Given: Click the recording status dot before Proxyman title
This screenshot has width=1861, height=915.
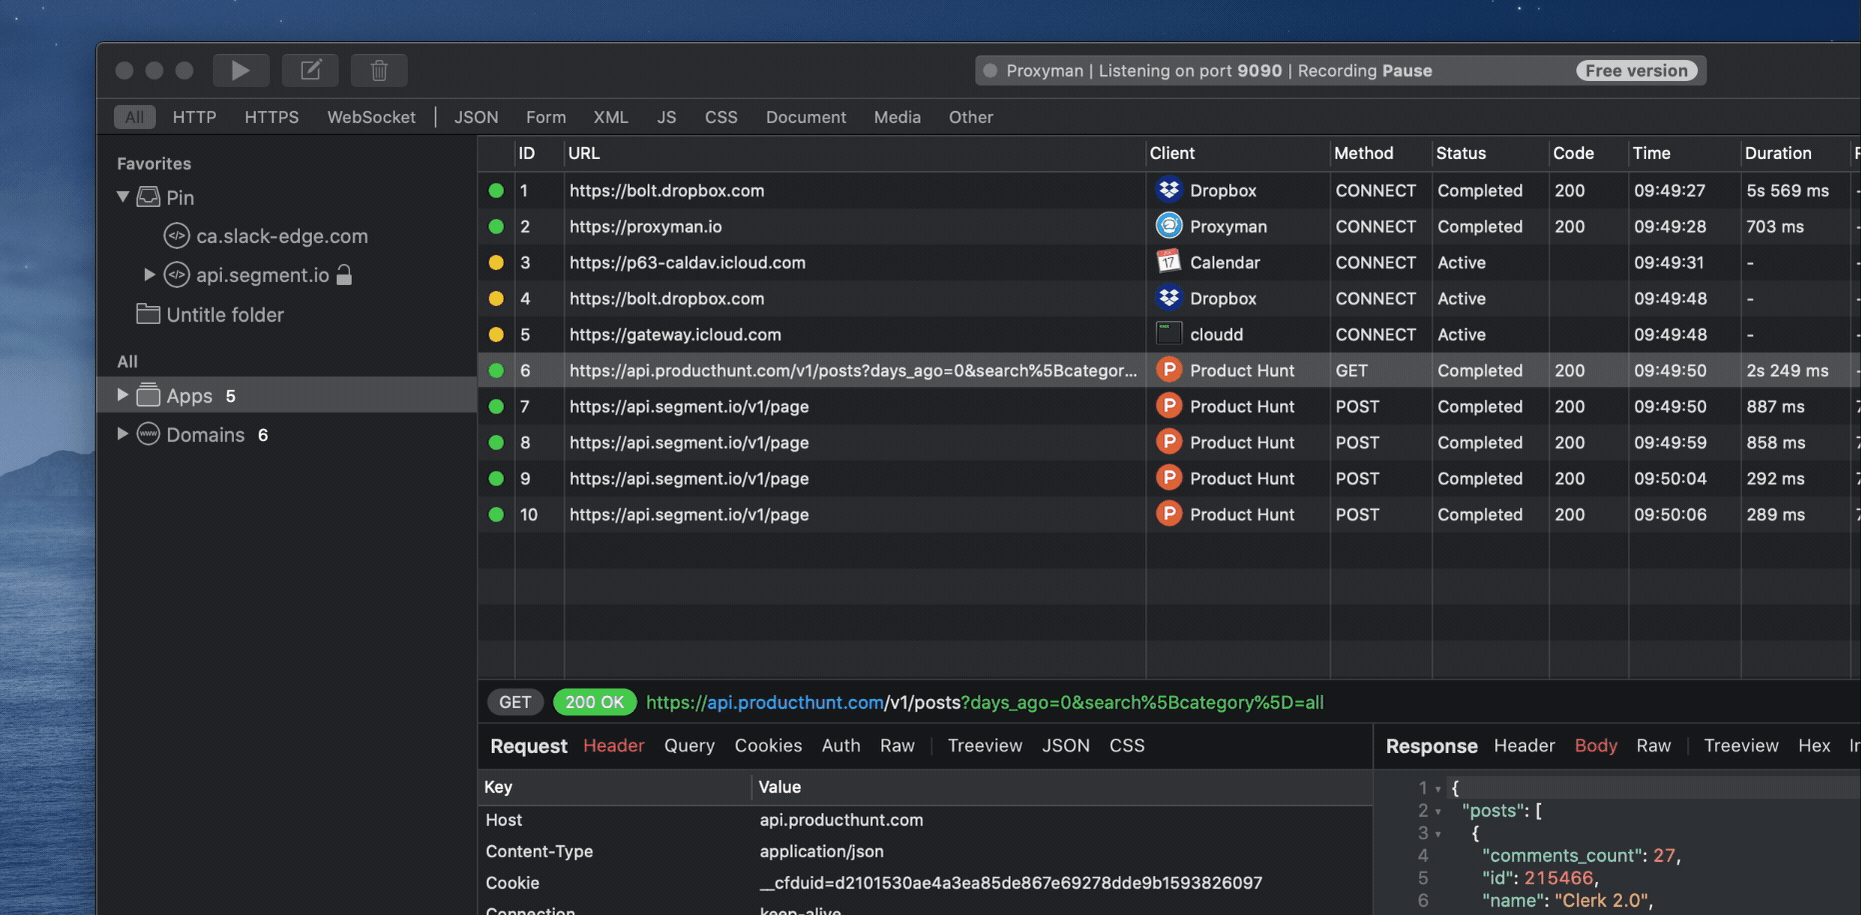Looking at the screenshot, I should coord(990,71).
